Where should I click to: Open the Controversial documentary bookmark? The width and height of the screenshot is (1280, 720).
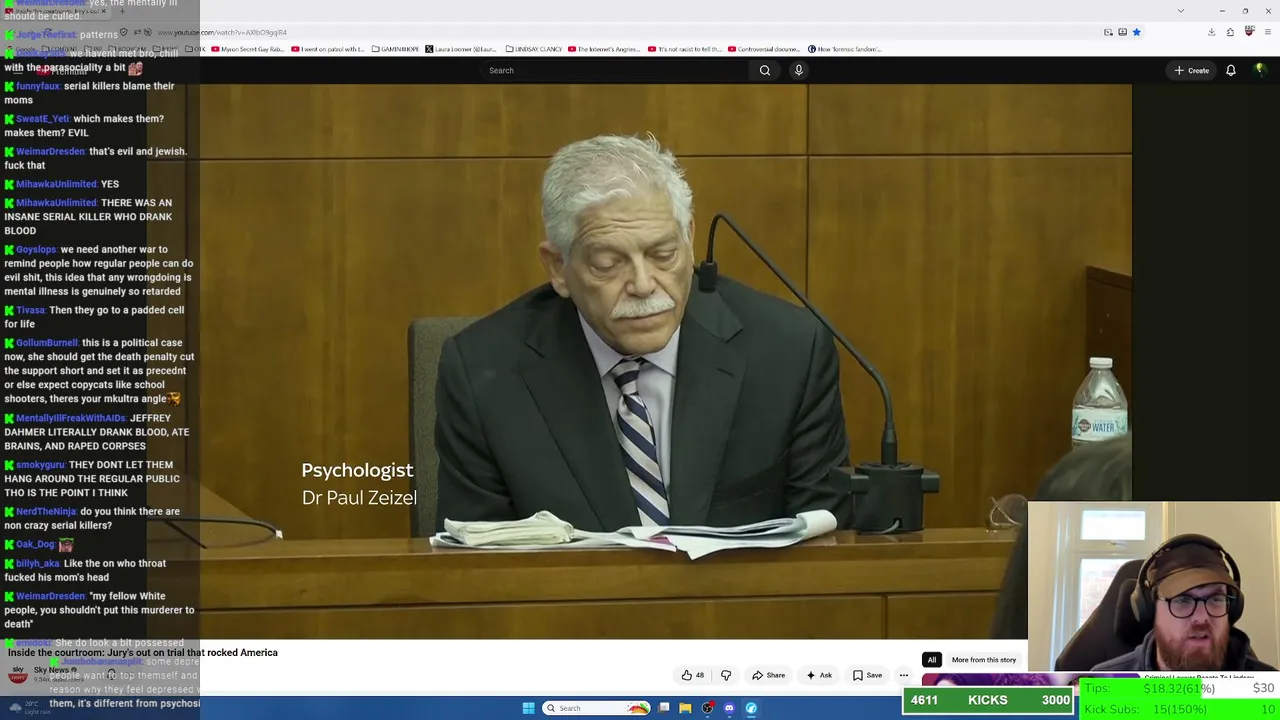[x=764, y=49]
